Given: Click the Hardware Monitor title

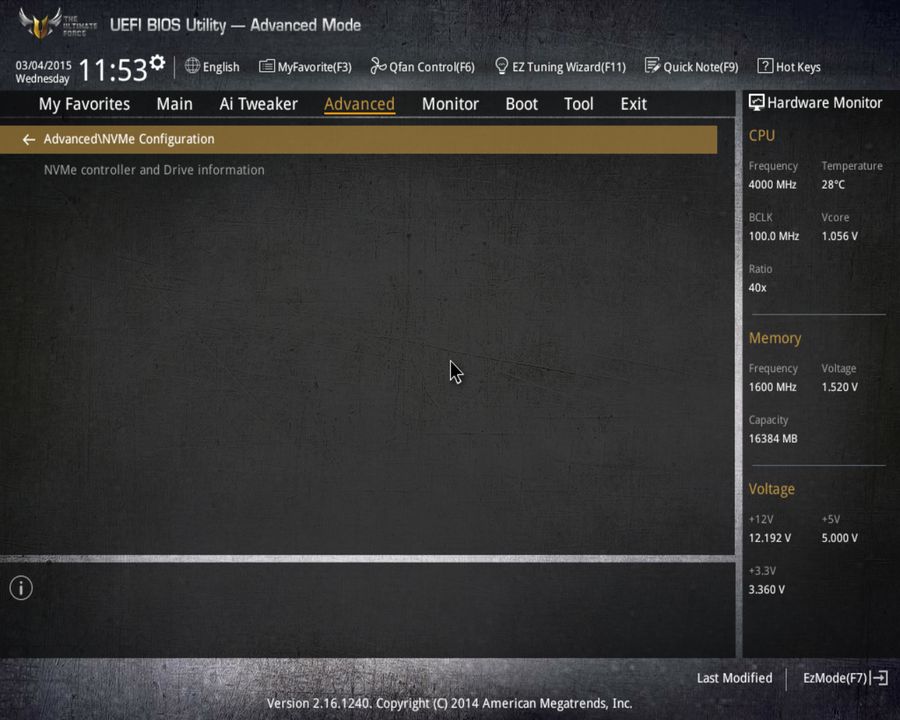Looking at the screenshot, I should pos(824,103).
